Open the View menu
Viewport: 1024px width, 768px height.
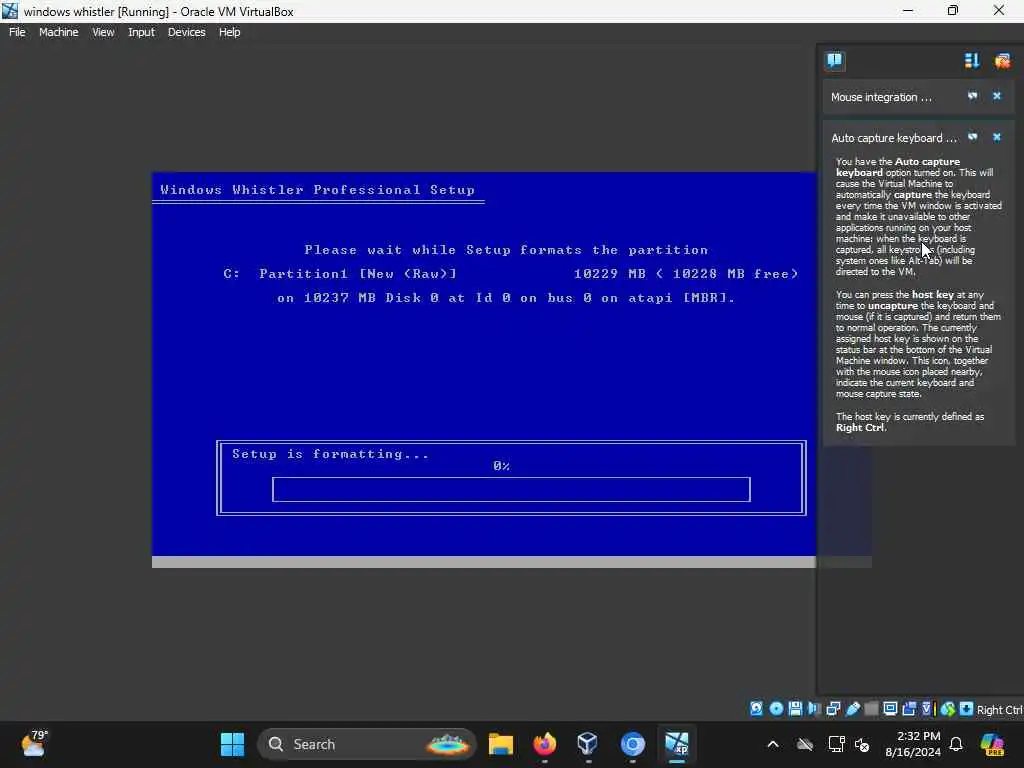coord(103,32)
